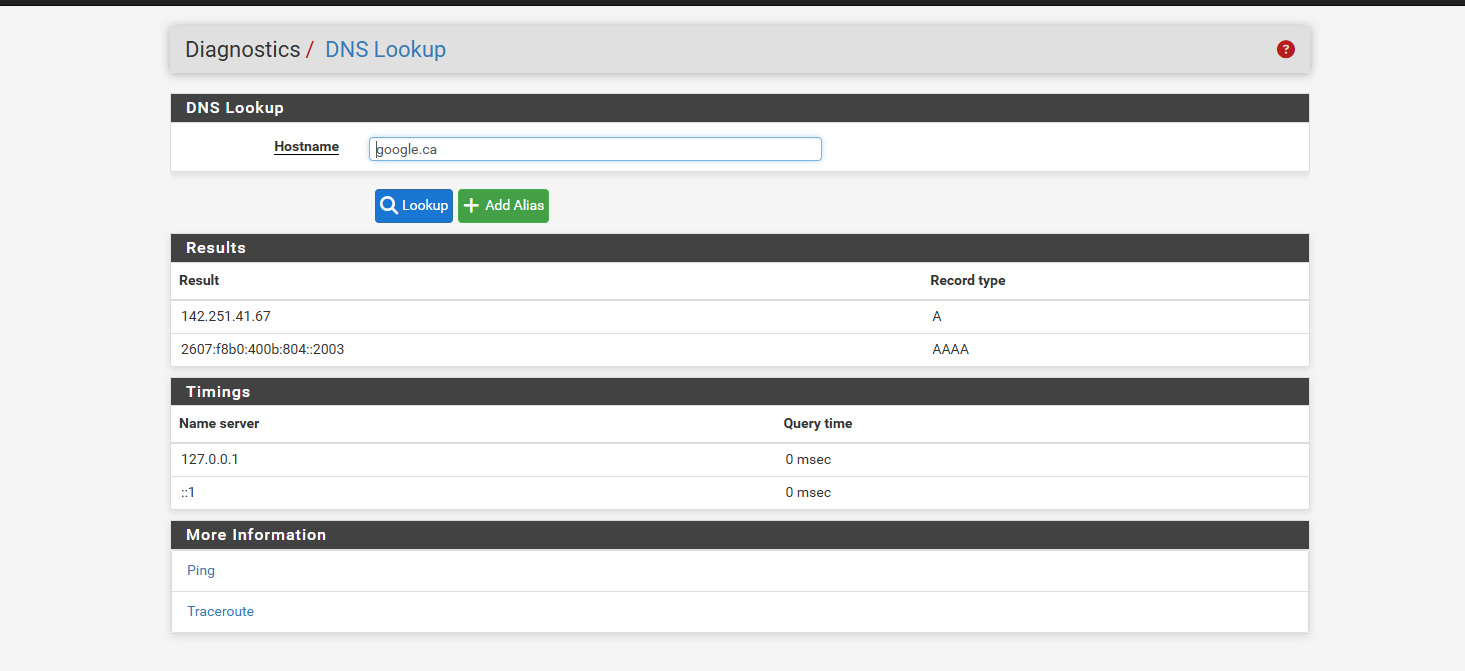The width and height of the screenshot is (1465, 671).
Task: Open the red help icon
Action: point(1286,49)
